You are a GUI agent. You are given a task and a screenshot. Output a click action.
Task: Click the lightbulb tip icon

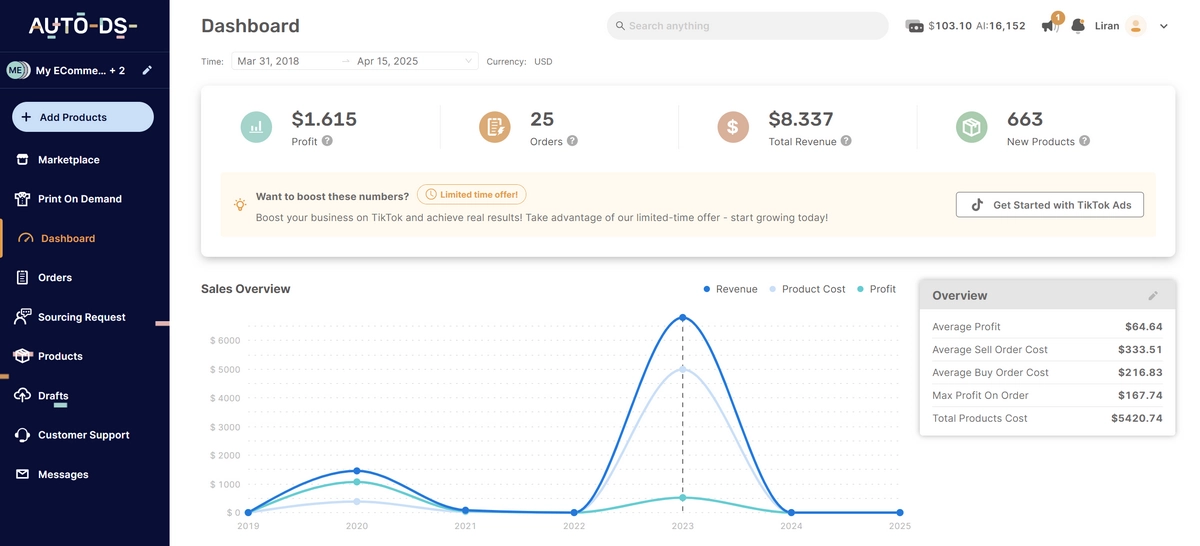pyautogui.click(x=240, y=204)
